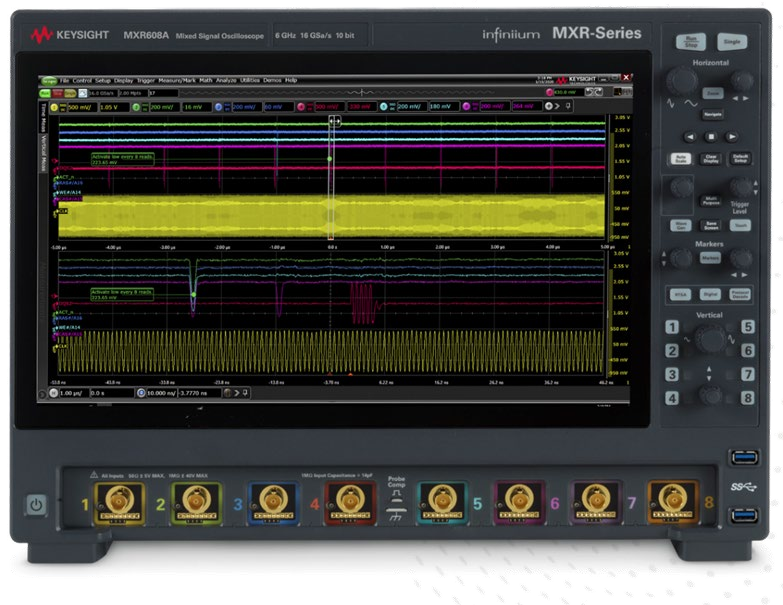The image size is (783, 605).
Task: Click channel 1 offset field 1.05 V
Action: 113,107
